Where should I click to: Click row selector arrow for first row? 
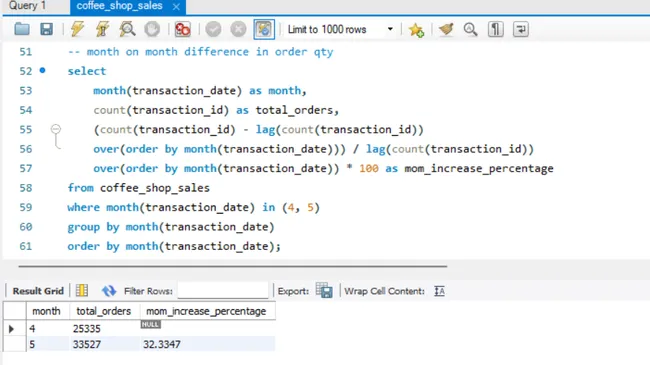(x=12, y=329)
